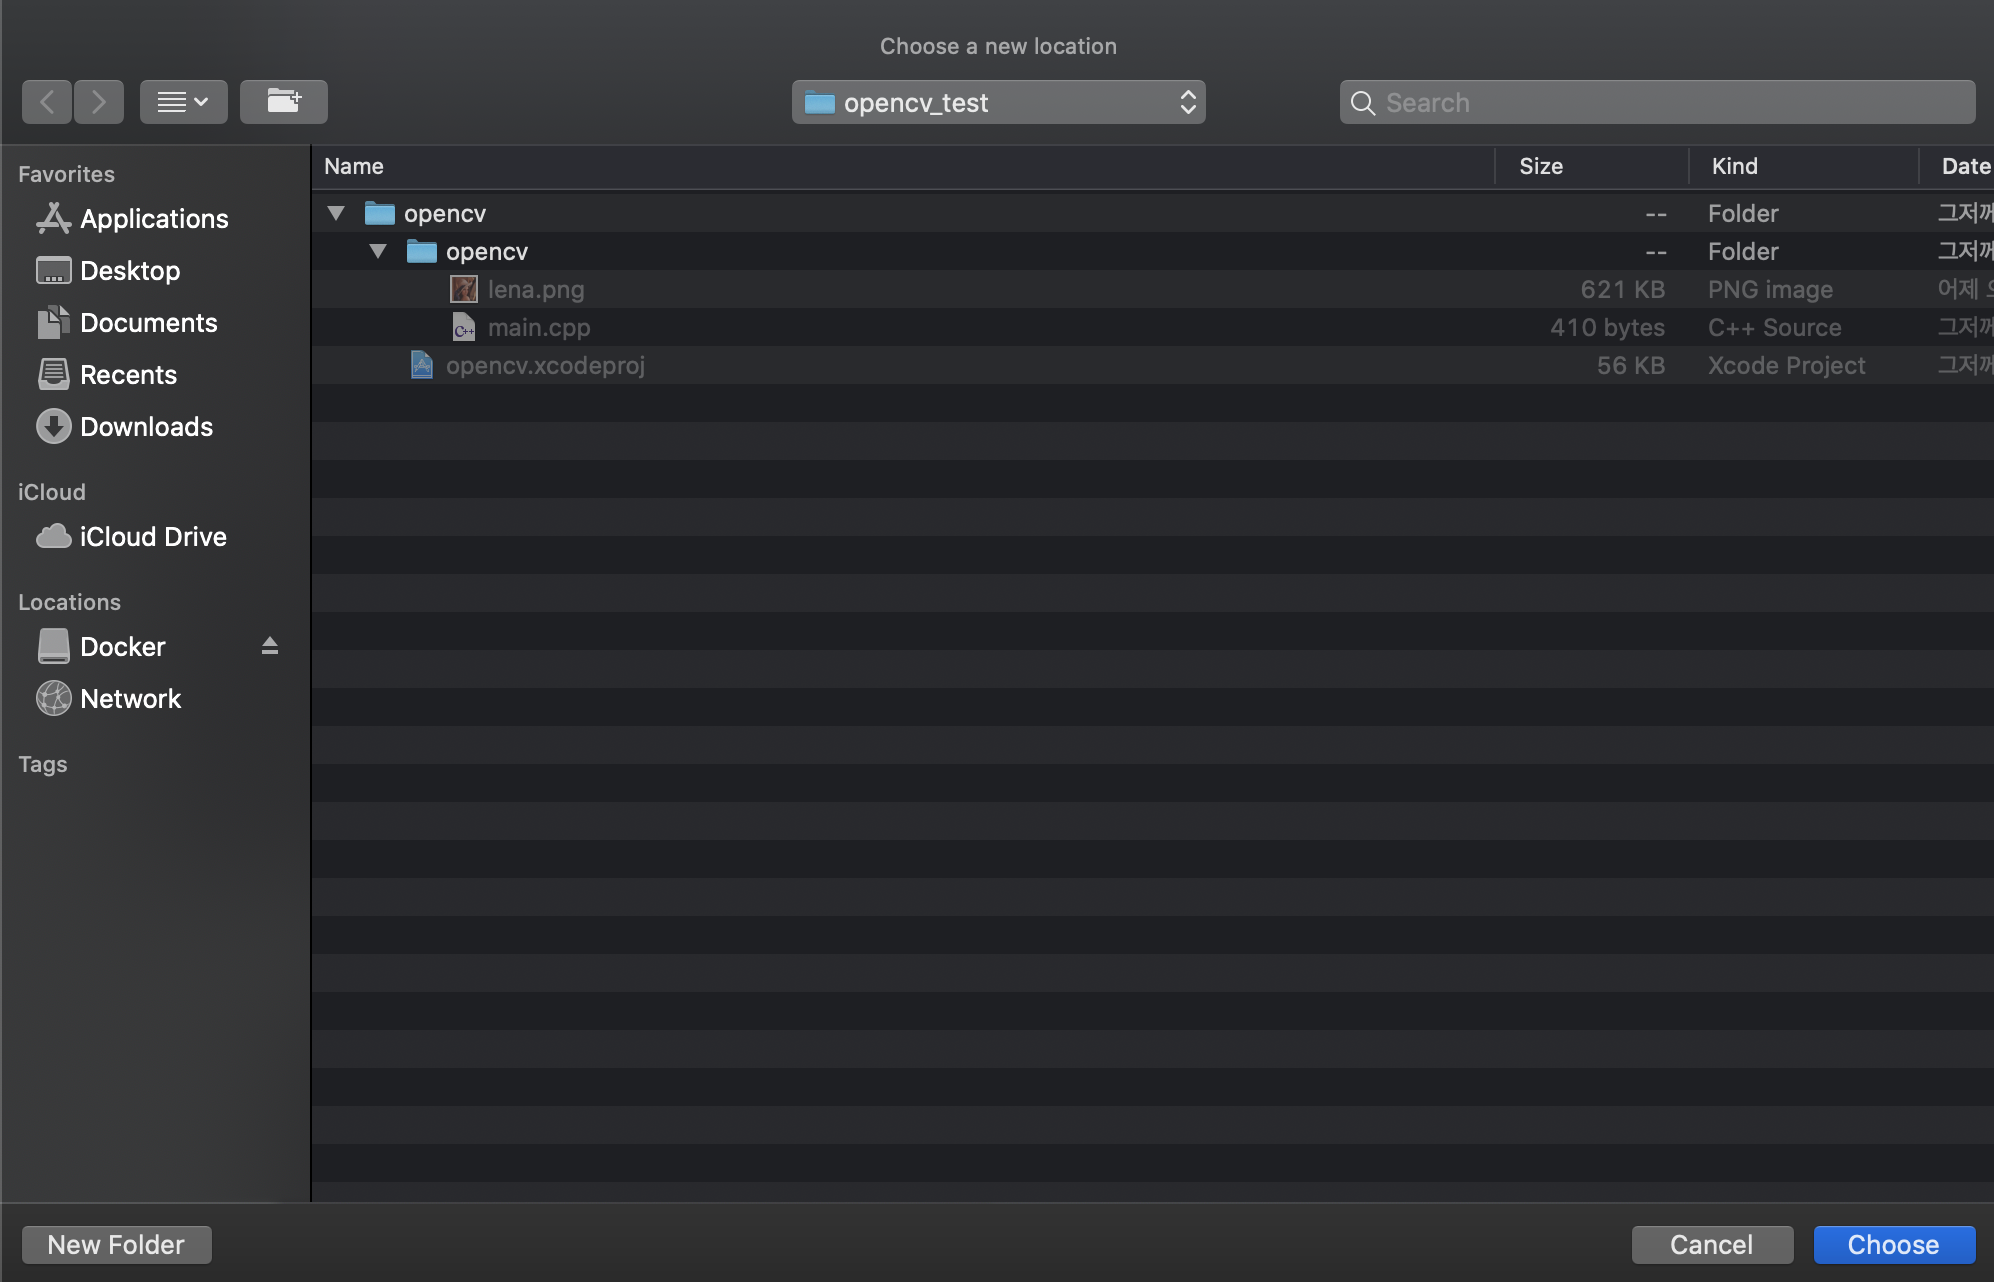Image resolution: width=1994 pixels, height=1282 pixels.
Task: Click the New Folder button
Action: click(x=117, y=1245)
